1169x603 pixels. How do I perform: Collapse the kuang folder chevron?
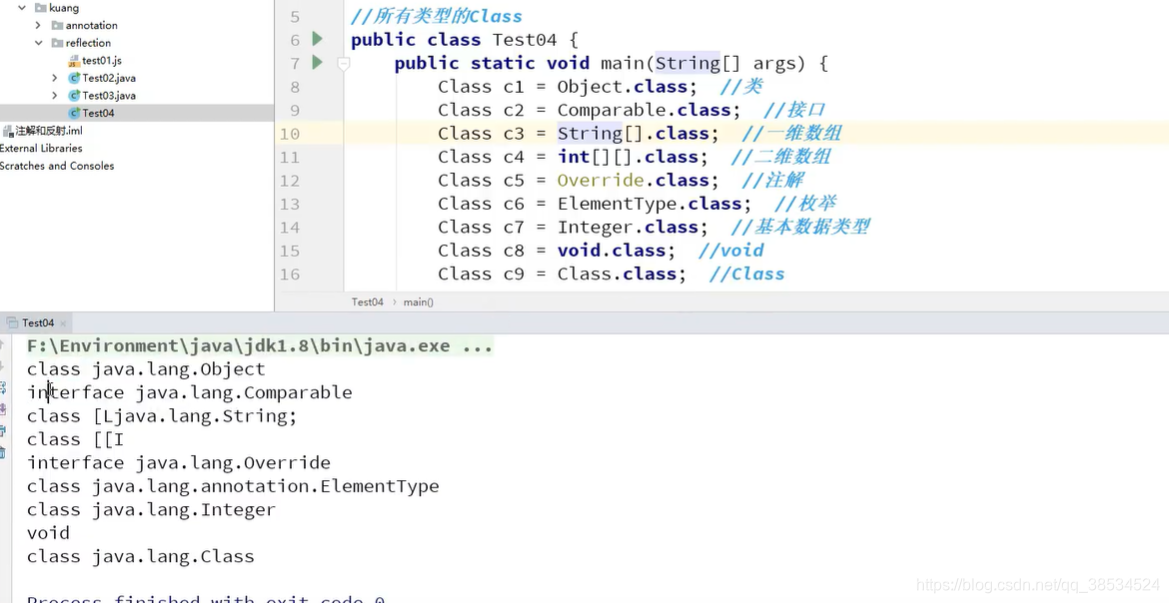22,7
